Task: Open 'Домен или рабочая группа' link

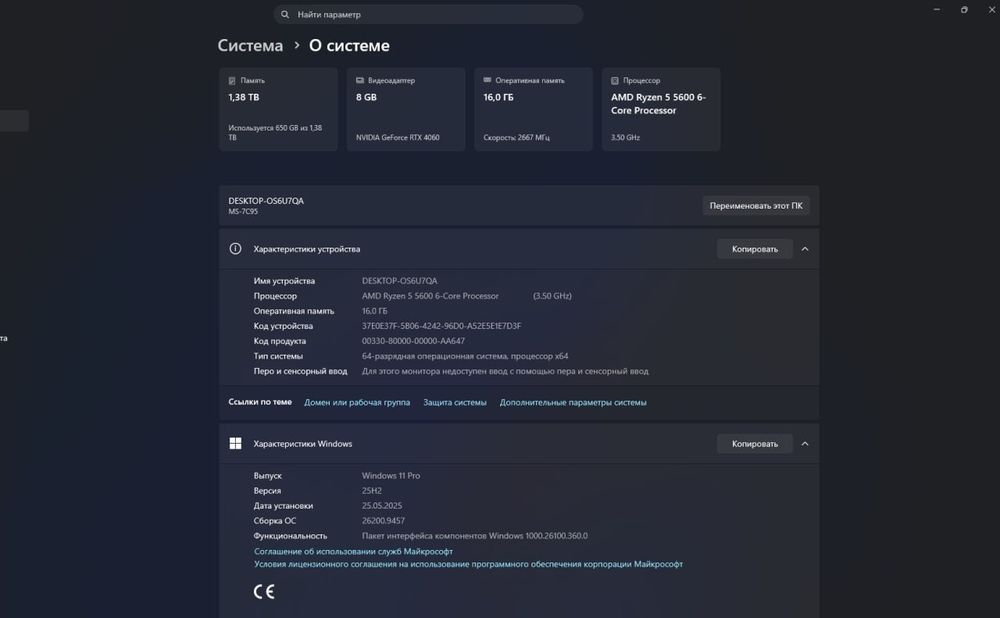Action: 357,402
